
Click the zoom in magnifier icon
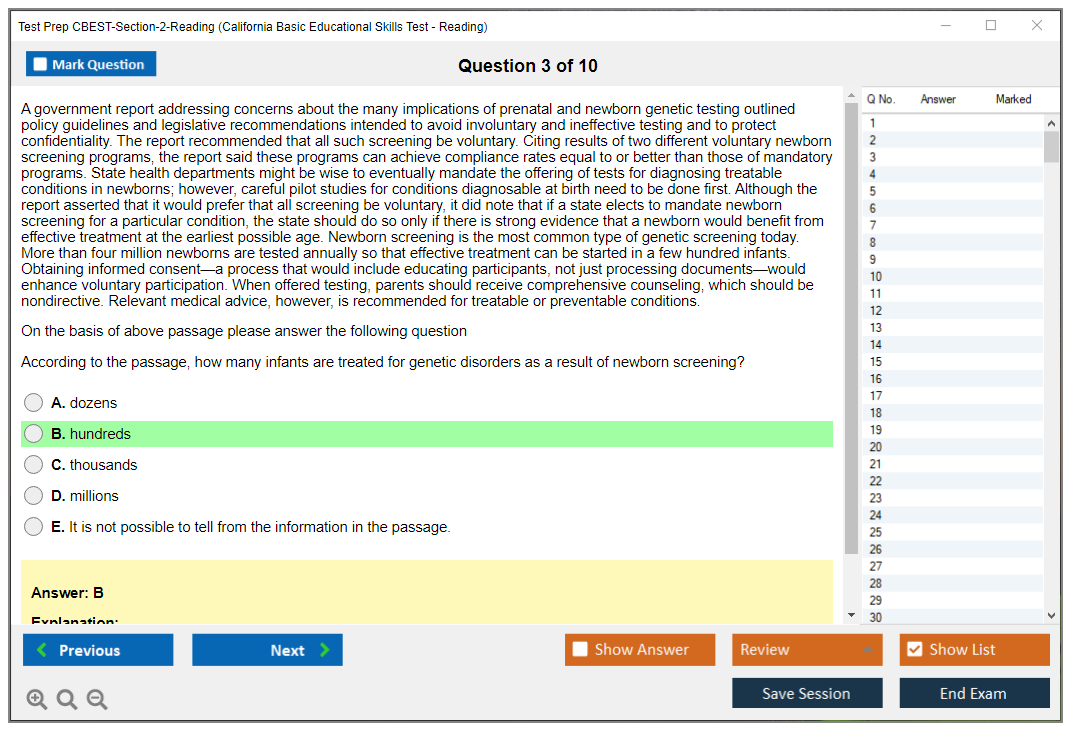37,700
